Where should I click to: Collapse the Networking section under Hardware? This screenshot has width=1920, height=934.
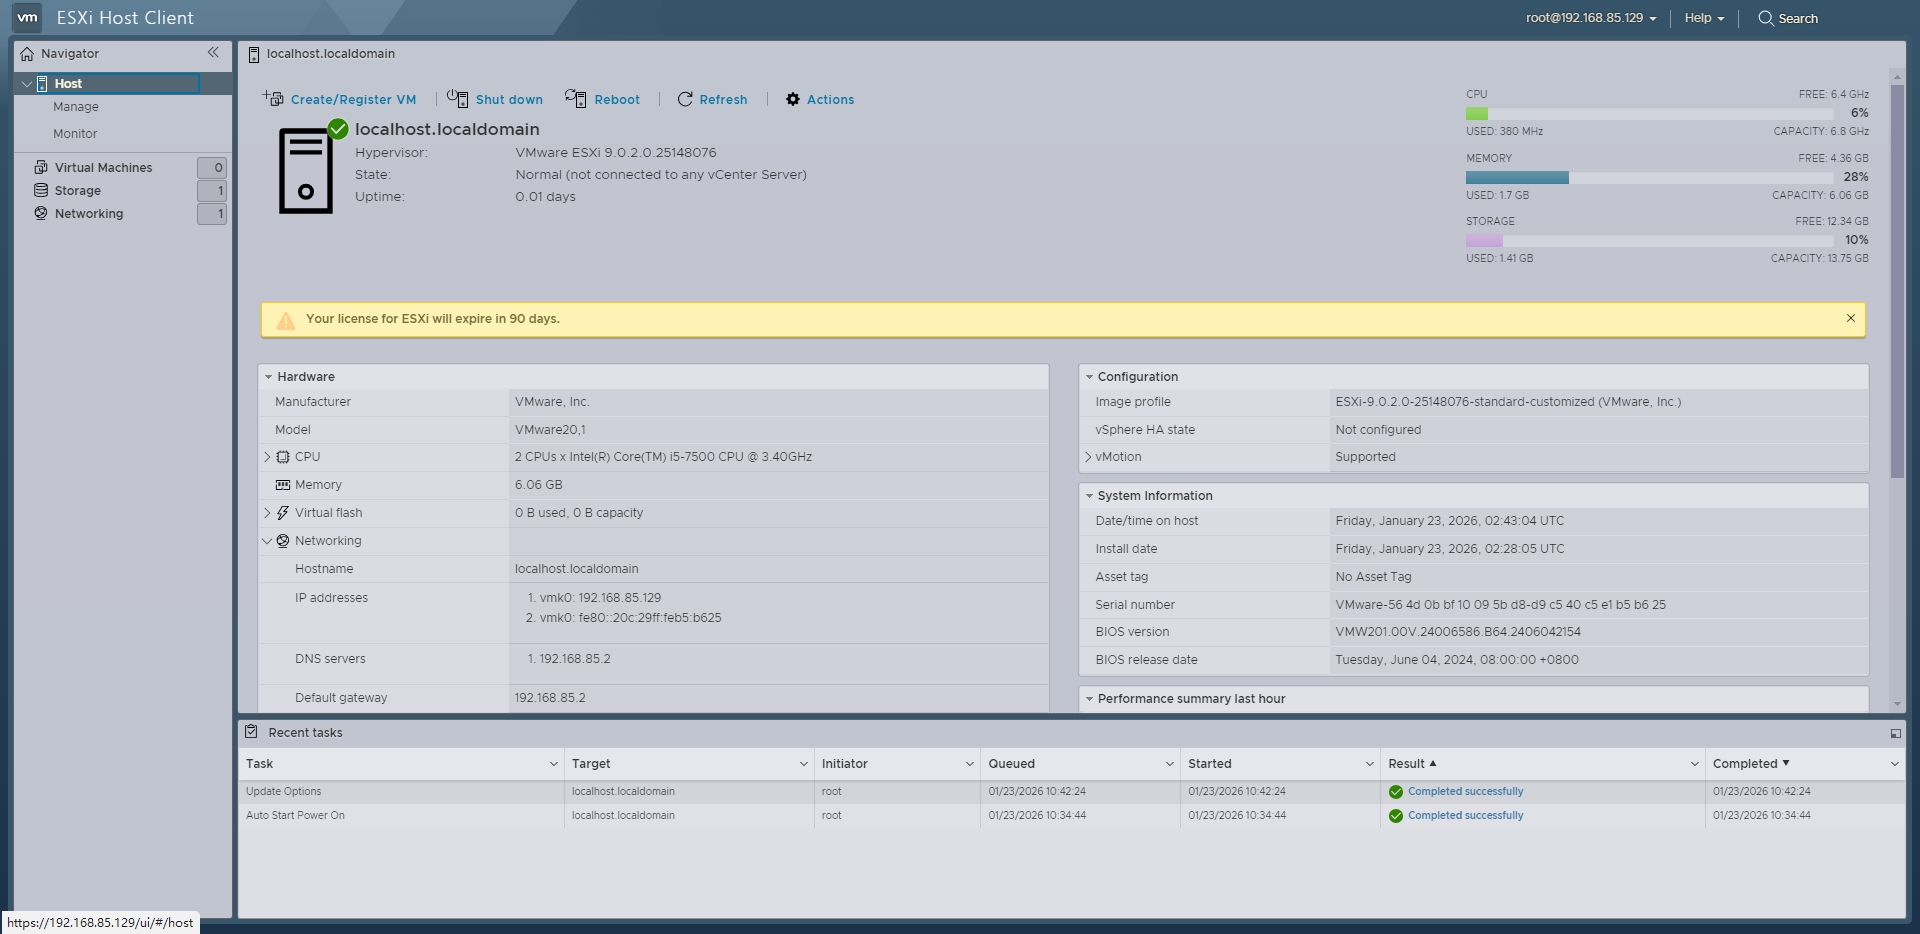tap(267, 540)
